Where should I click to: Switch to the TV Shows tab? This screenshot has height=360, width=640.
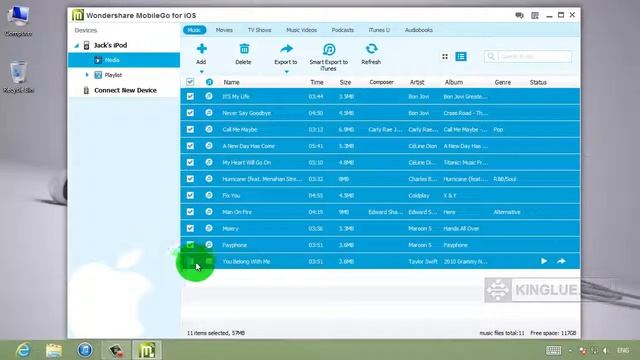(x=260, y=30)
